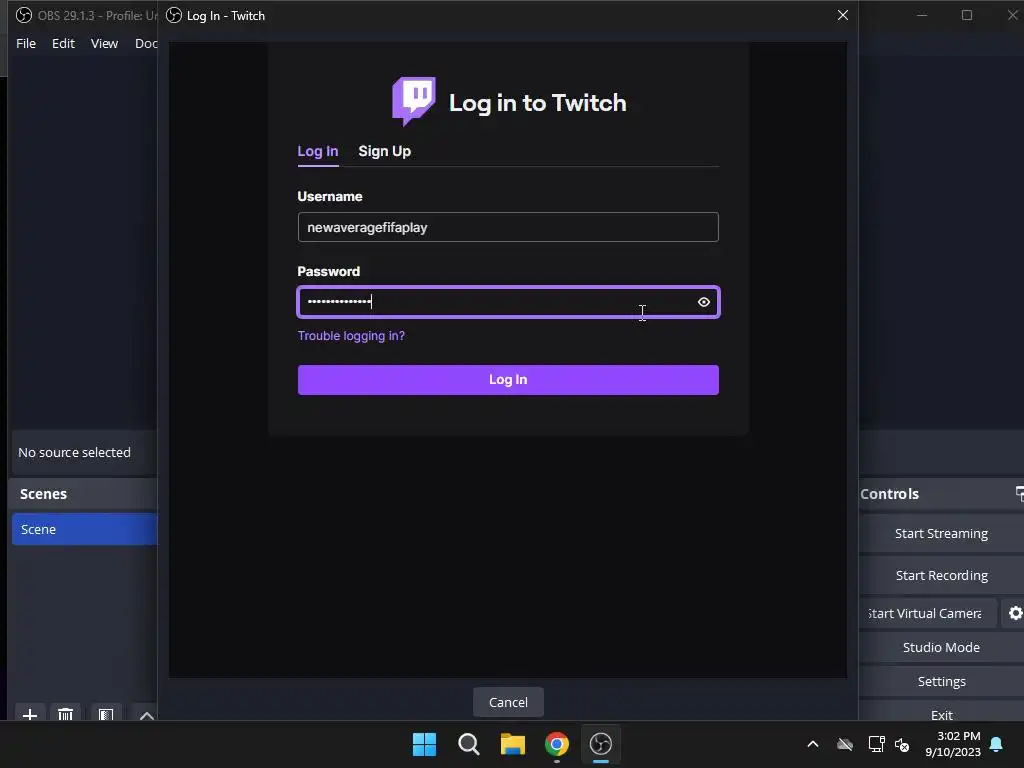This screenshot has height=768, width=1024.
Task: Minimize the OBS main window
Action: click(x=921, y=15)
